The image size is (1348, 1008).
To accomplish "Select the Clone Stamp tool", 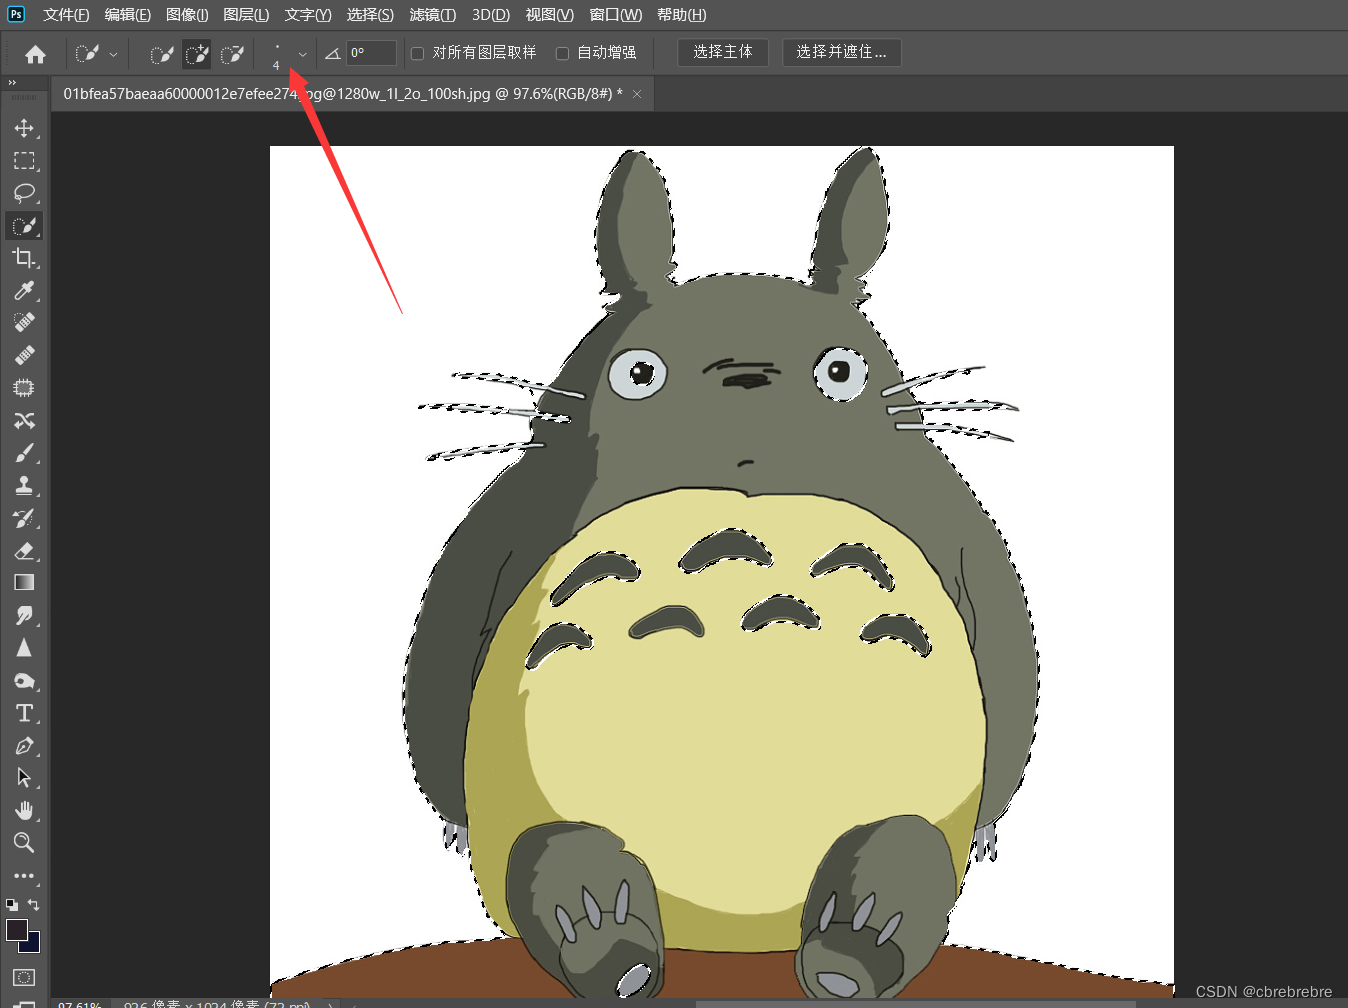I will (24, 485).
